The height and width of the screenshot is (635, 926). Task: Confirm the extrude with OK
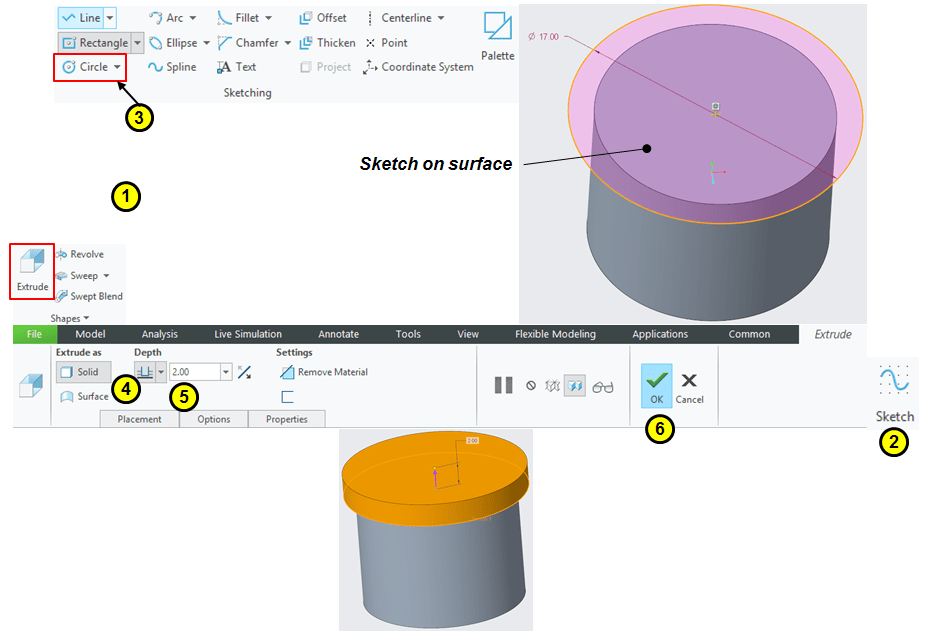click(656, 386)
